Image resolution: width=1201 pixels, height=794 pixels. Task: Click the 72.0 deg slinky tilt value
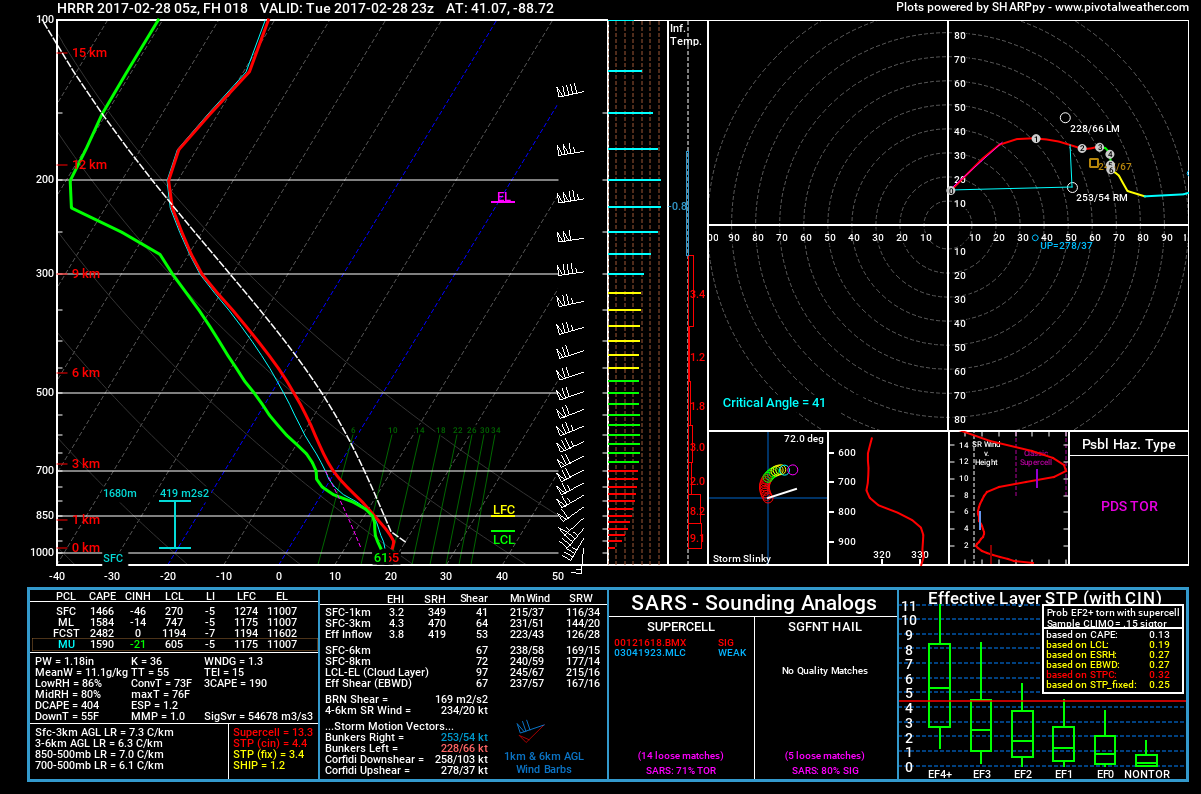tap(802, 439)
